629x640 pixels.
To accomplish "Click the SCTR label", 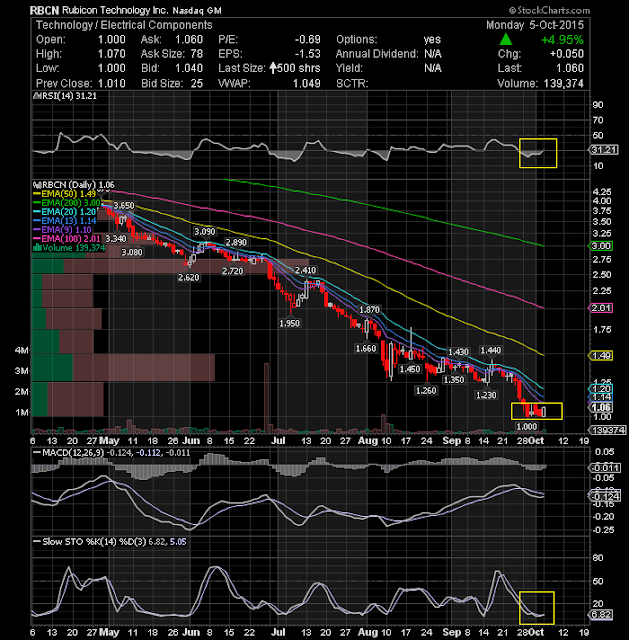I will [352, 83].
